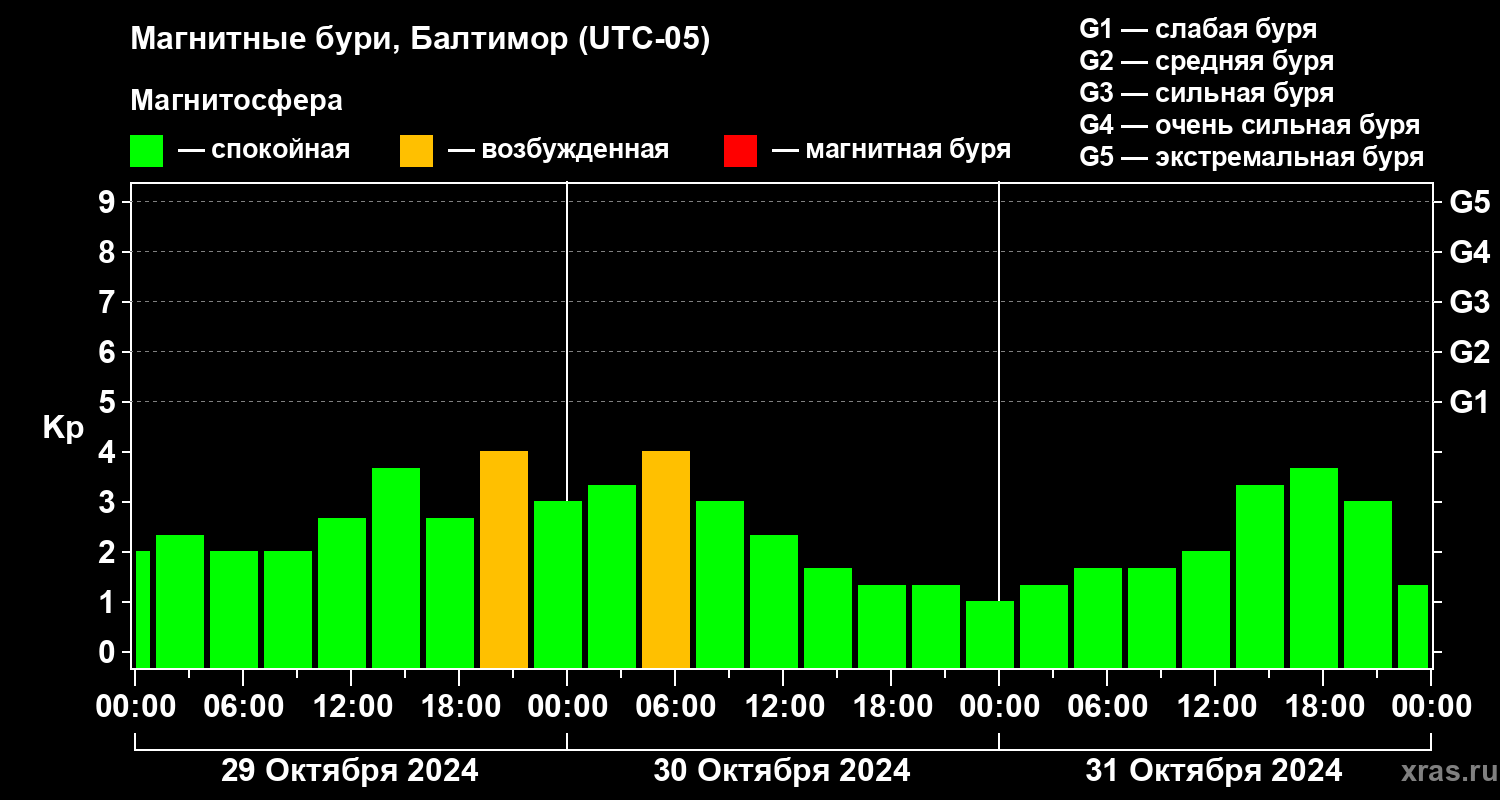Click the 'Kp' axis label
This screenshot has width=1500, height=800.
63,428
